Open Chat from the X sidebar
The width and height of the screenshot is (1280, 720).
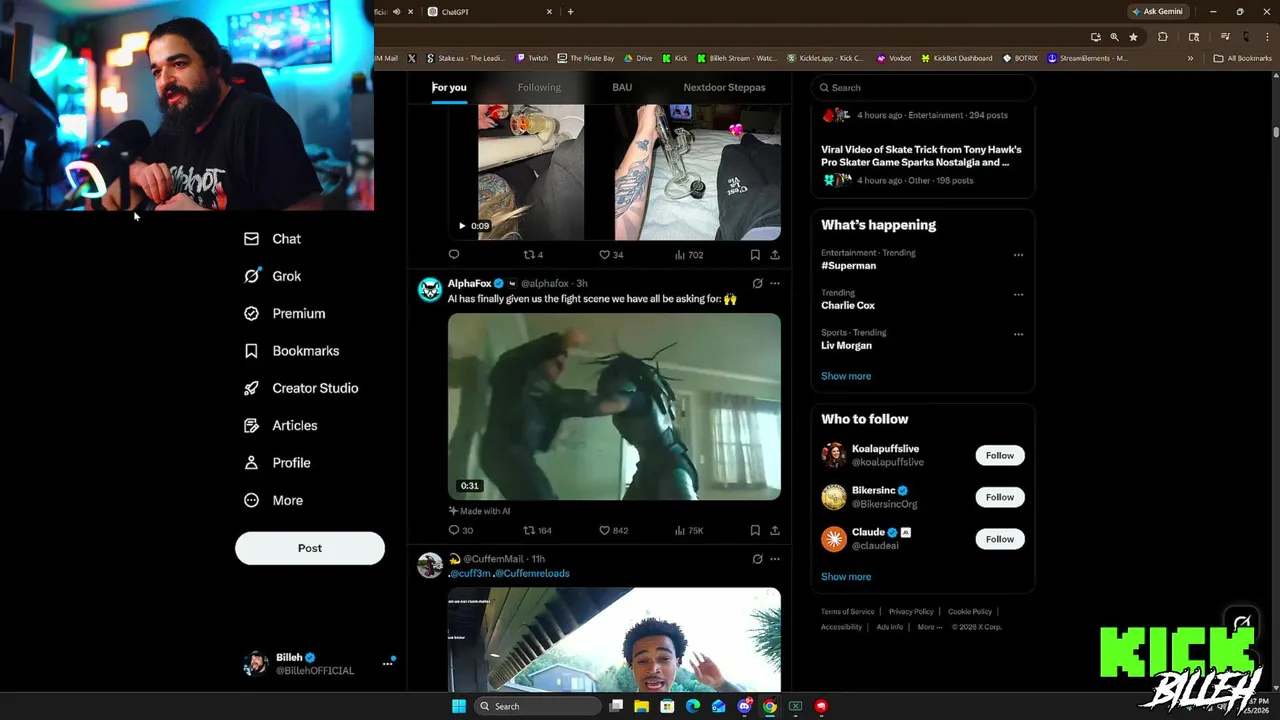tap(272, 239)
